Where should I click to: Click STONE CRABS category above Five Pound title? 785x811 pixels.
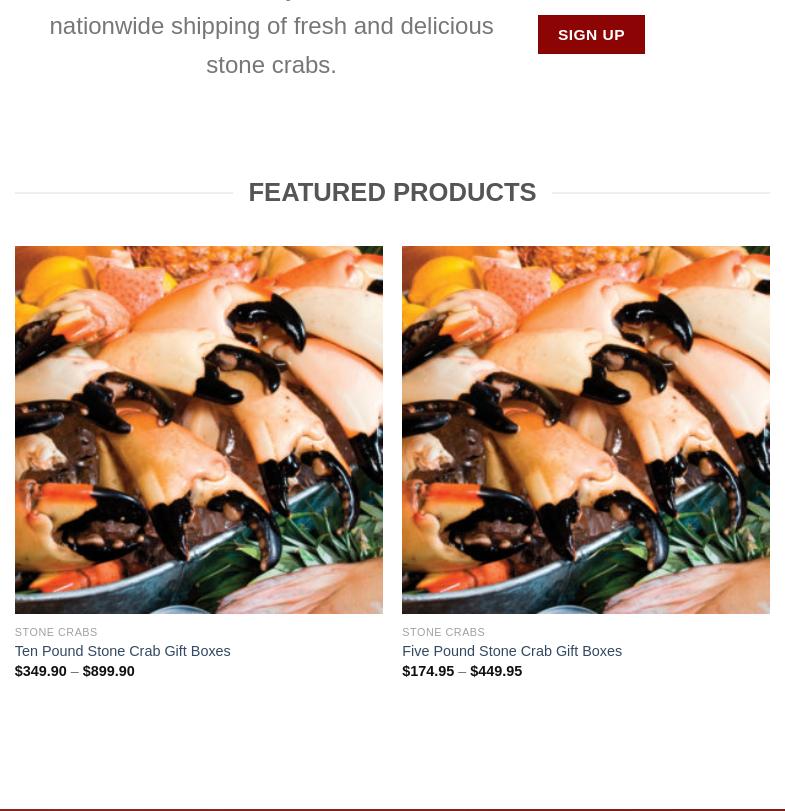pyautogui.click(x=443, y=632)
